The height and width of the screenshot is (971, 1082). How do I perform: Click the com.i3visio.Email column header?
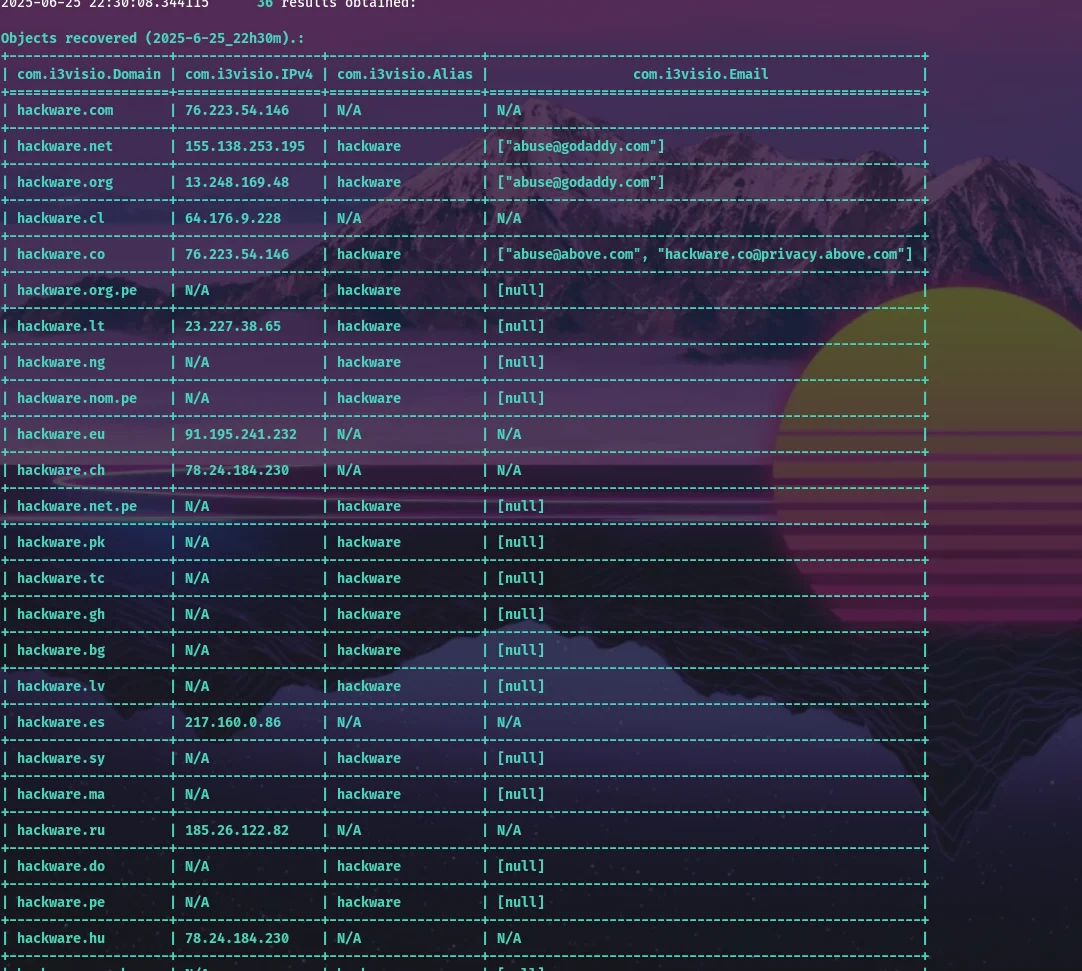(700, 75)
